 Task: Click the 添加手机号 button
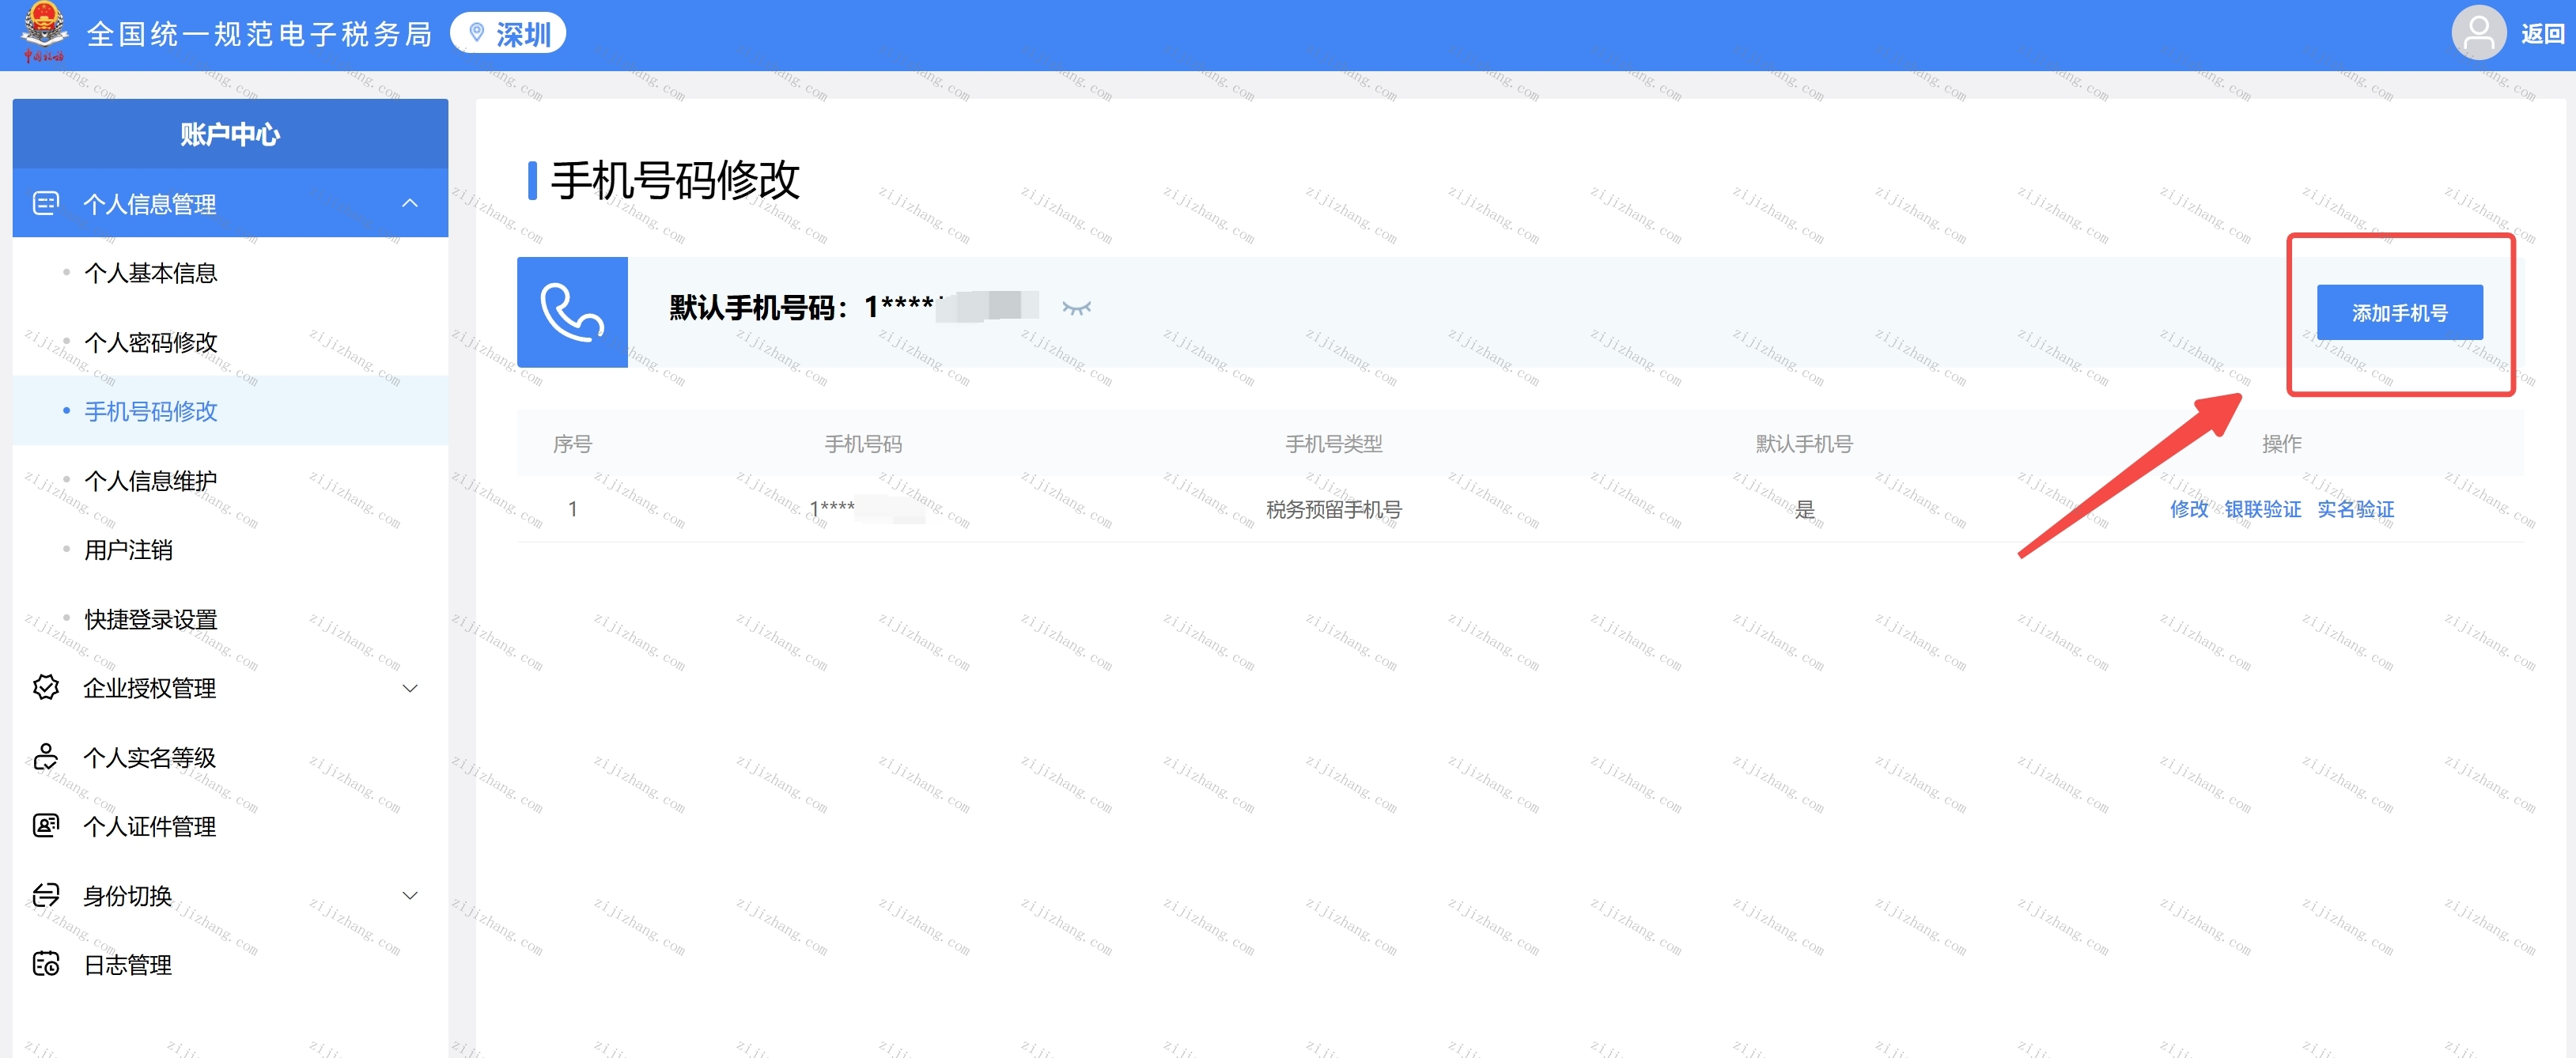click(2399, 313)
